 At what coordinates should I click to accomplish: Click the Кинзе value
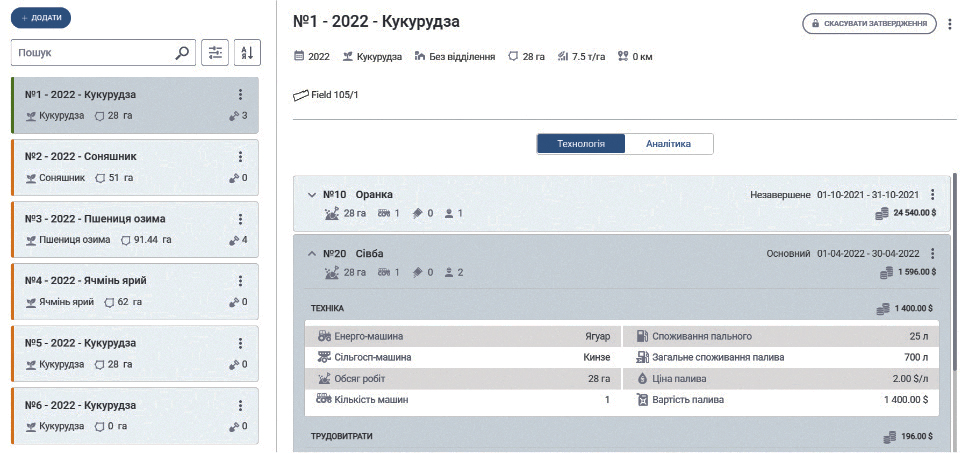pos(597,358)
